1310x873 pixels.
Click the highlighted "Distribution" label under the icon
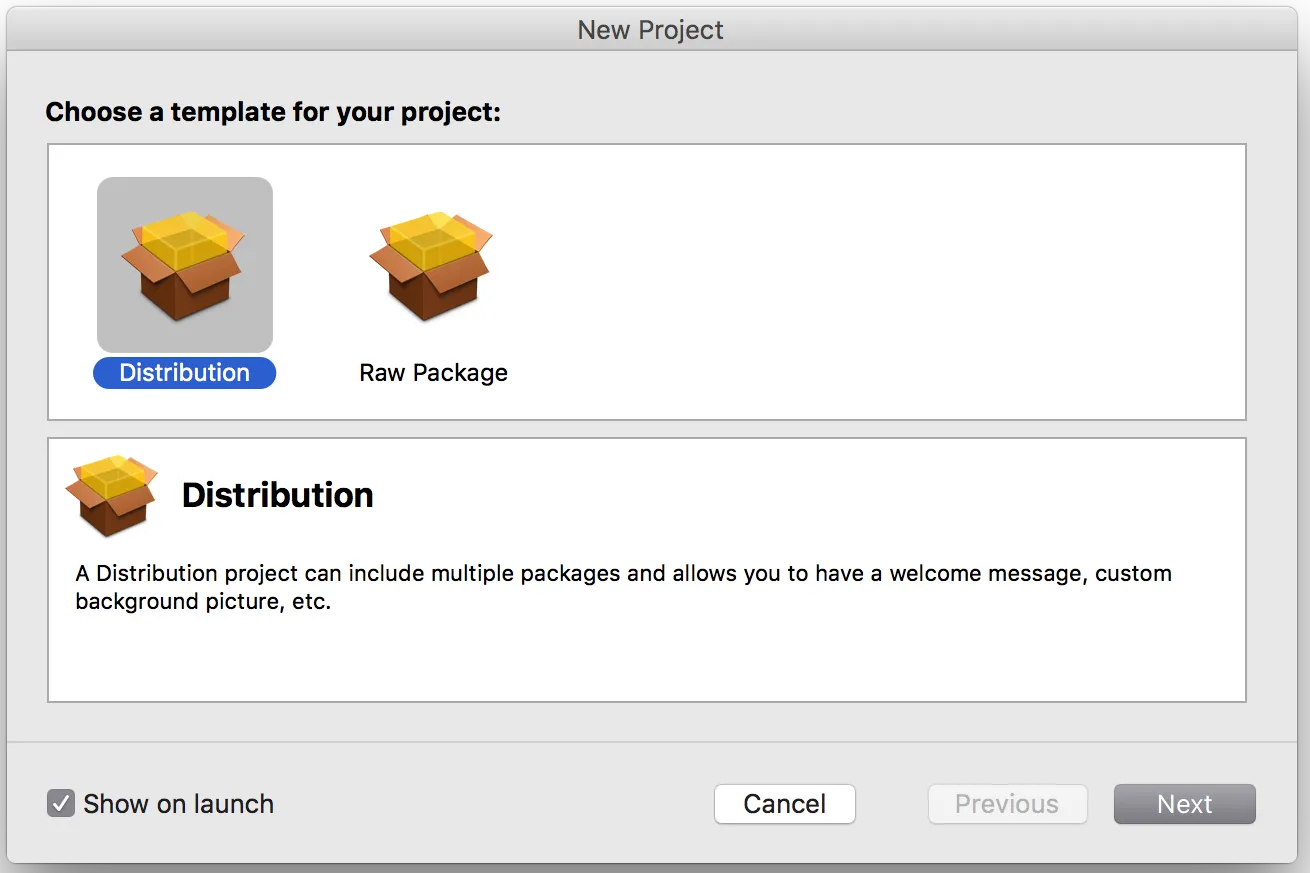click(184, 373)
